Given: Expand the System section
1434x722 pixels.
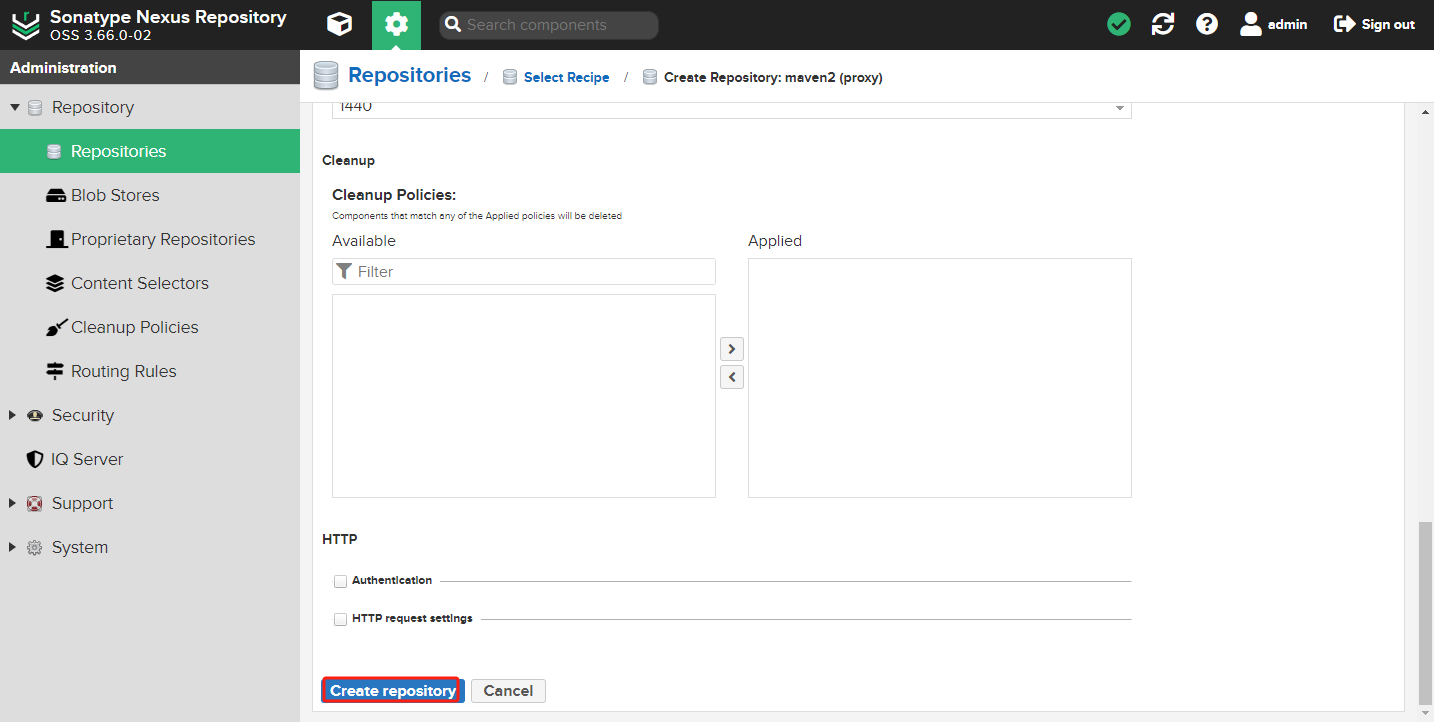Looking at the screenshot, I should 13,547.
